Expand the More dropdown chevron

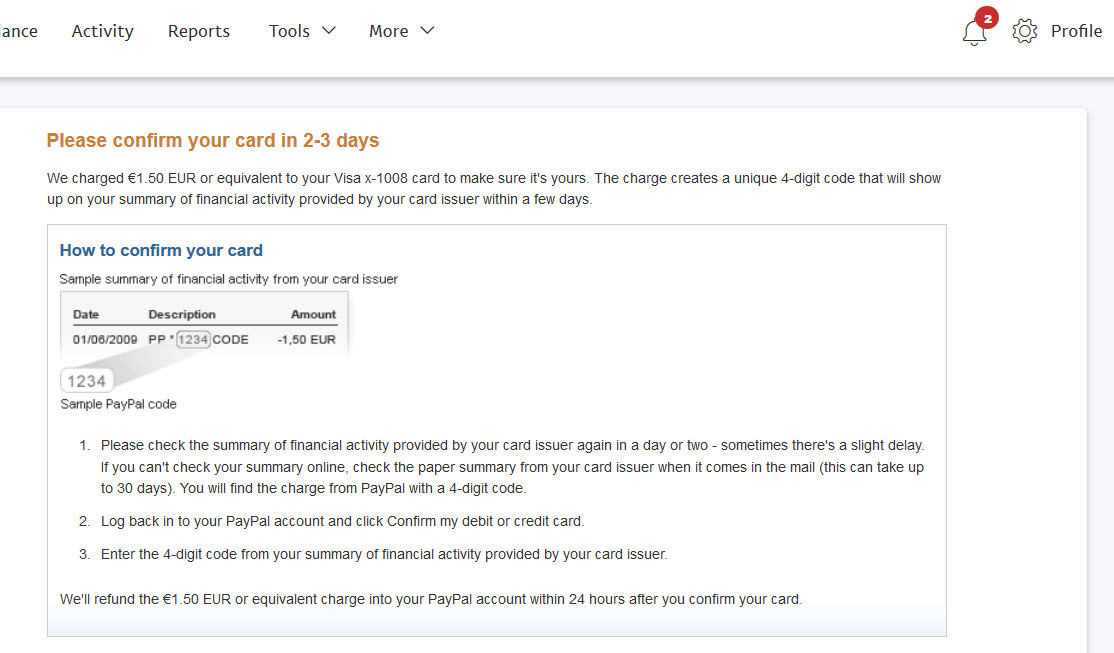[427, 31]
